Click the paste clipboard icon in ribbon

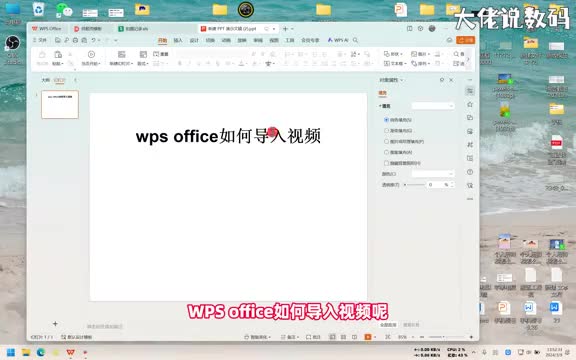click(58, 55)
